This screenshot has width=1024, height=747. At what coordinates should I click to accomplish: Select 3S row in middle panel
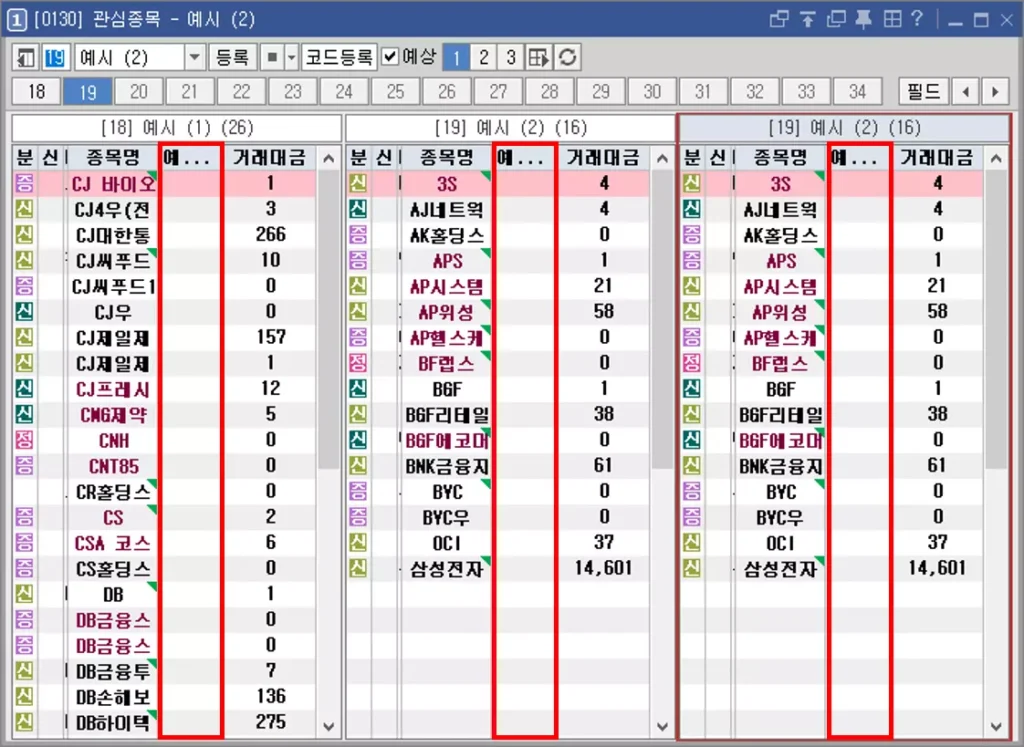tap(498, 183)
